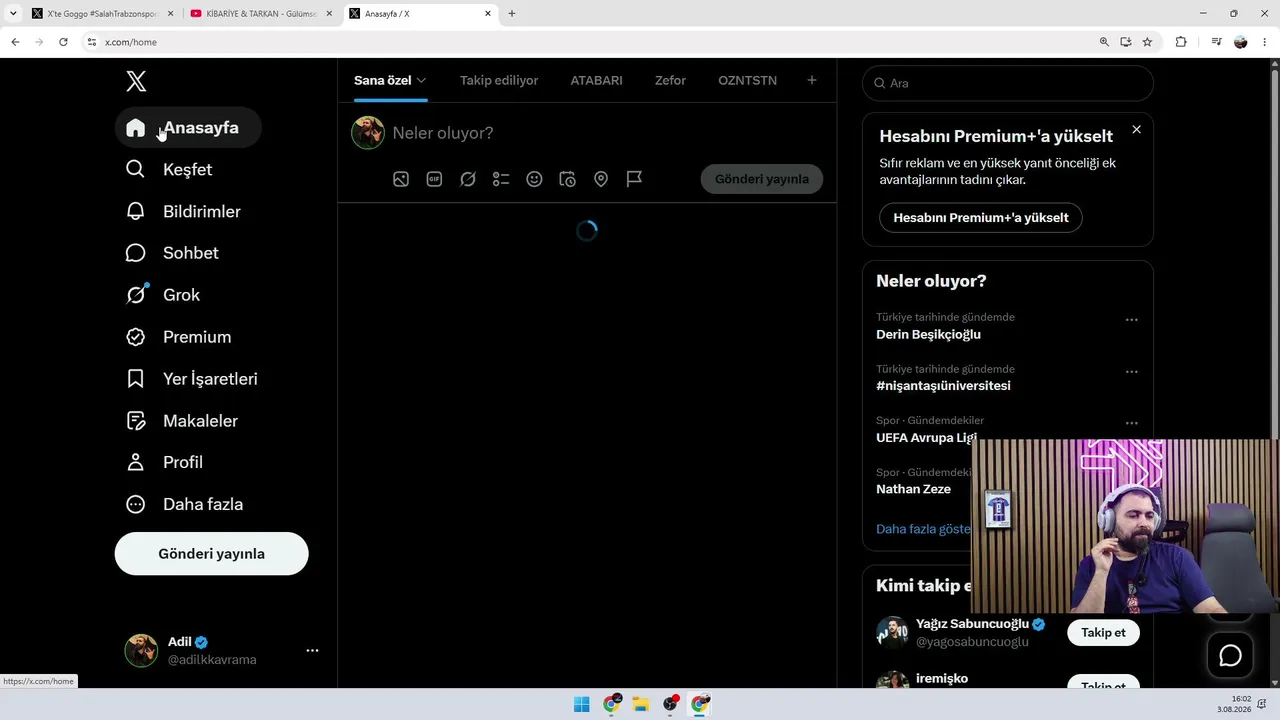Image resolution: width=1280 pixels, height=720 pixels.
Task: Click the Neler oluyor? post text field
Action: 606,133
